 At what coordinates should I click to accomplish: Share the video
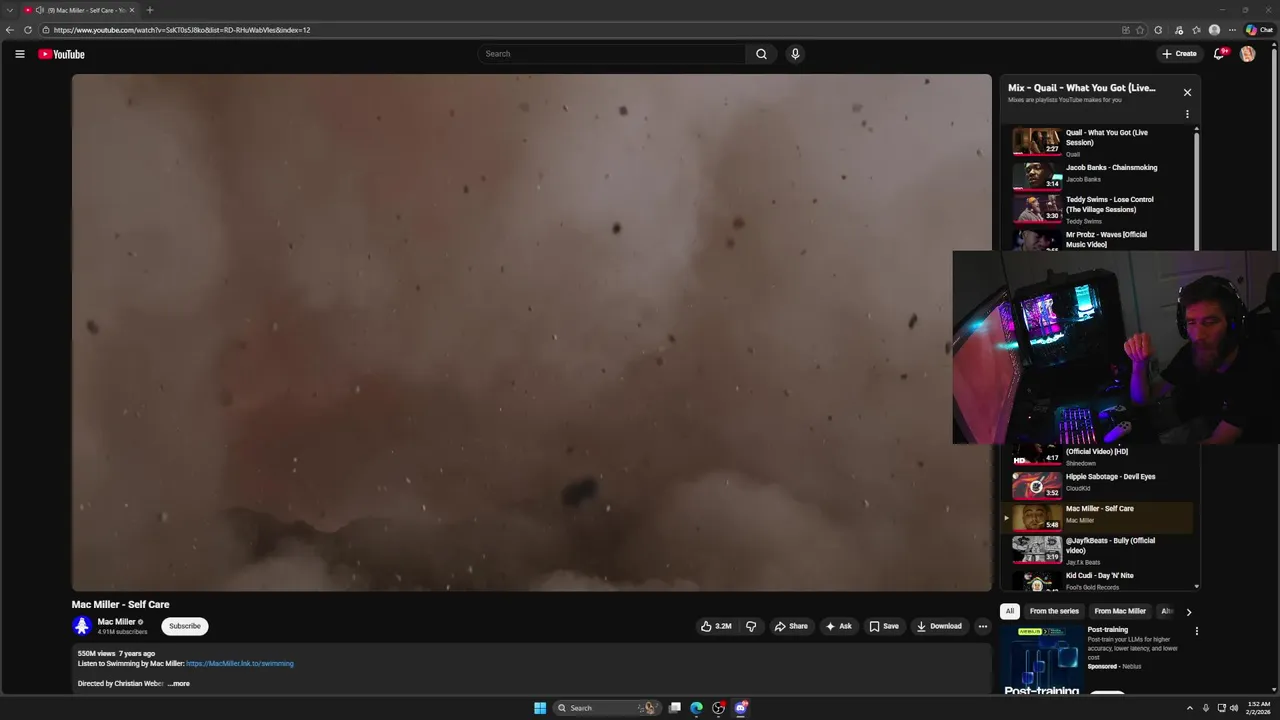791,626
